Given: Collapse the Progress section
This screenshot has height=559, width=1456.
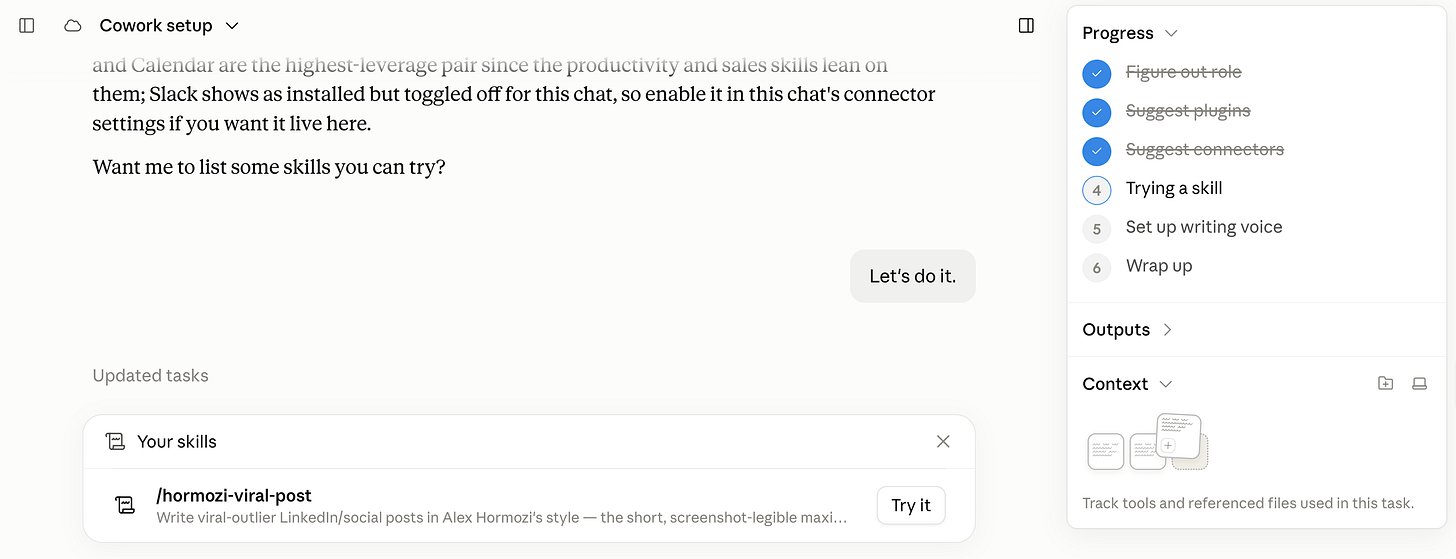Looking at the screenshot, I should (x=1171, y=33).
